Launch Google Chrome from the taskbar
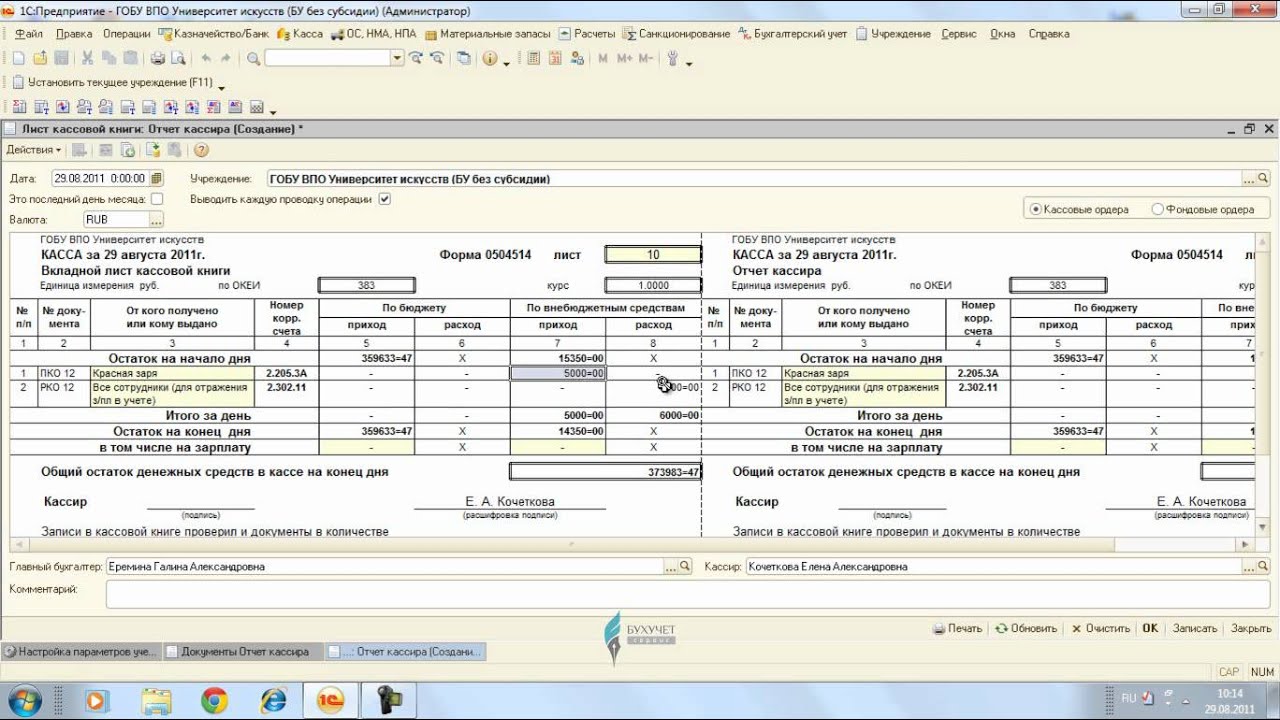 pyautogui.click(x=213, y=700)
